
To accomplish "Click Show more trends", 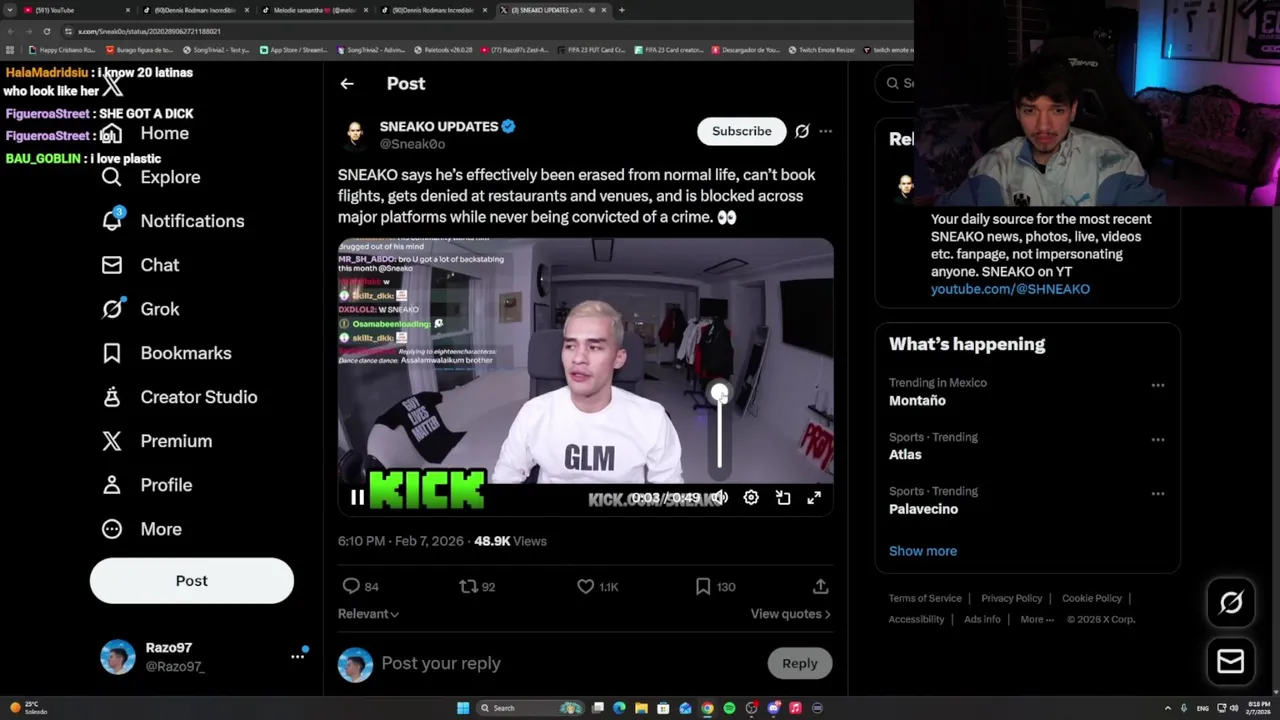I will [923, 551].
